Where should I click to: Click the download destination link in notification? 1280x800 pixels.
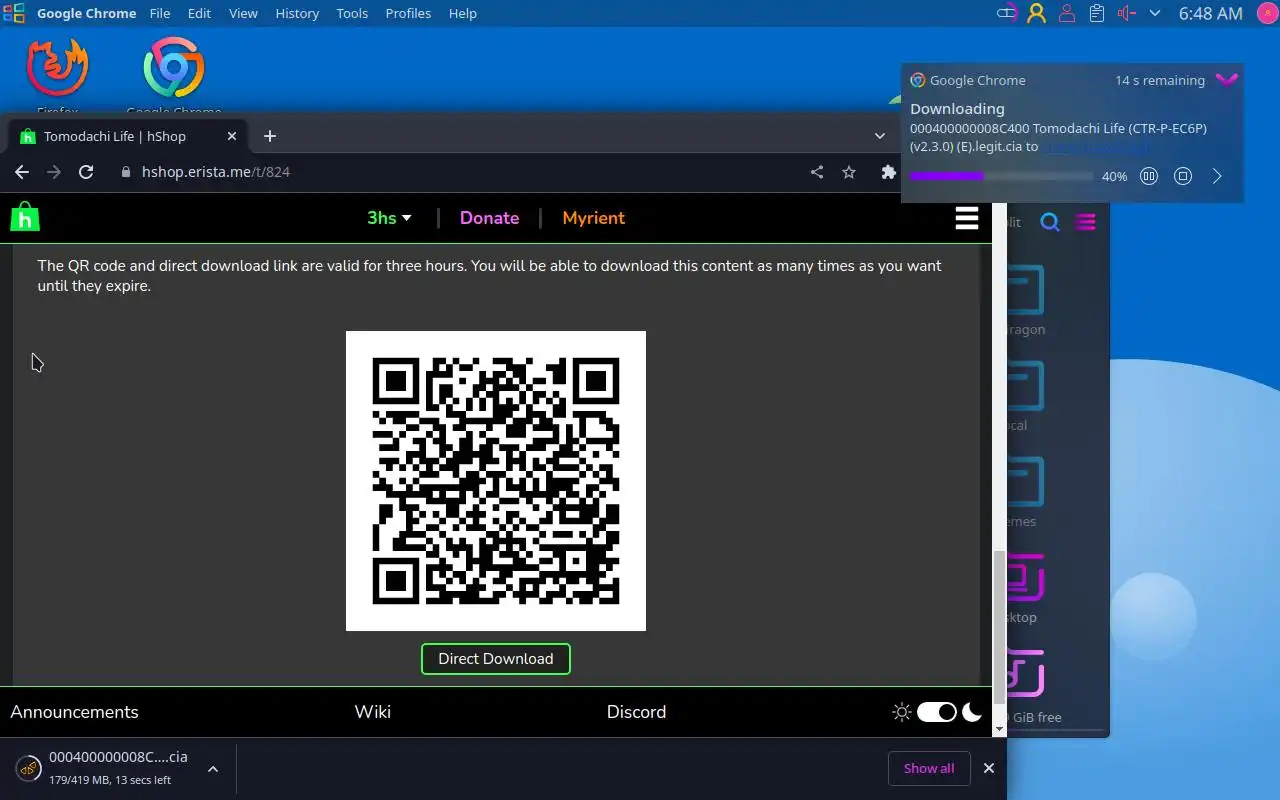click(x=1096, y=147)
